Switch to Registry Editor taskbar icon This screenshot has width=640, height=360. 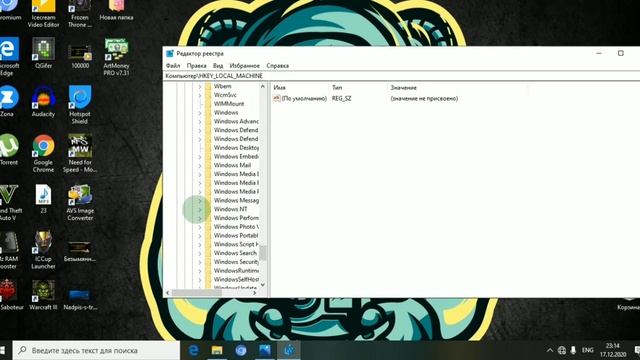coord(289,350)
